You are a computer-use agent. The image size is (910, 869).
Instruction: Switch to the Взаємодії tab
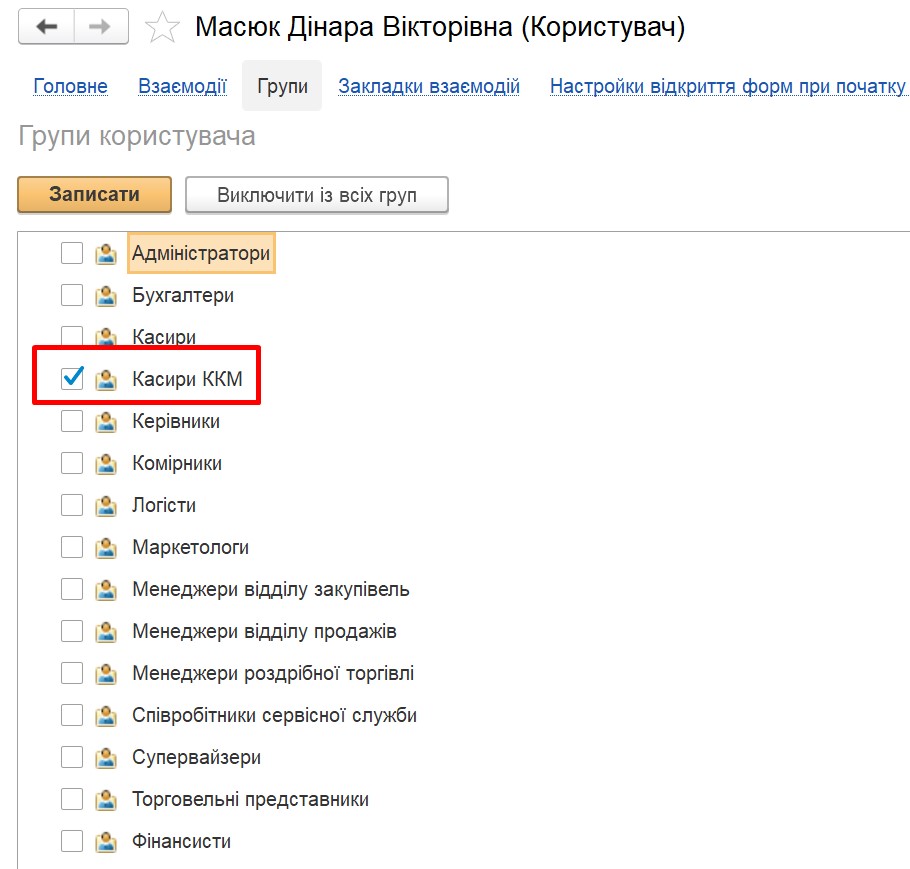[x=182, y=86]
